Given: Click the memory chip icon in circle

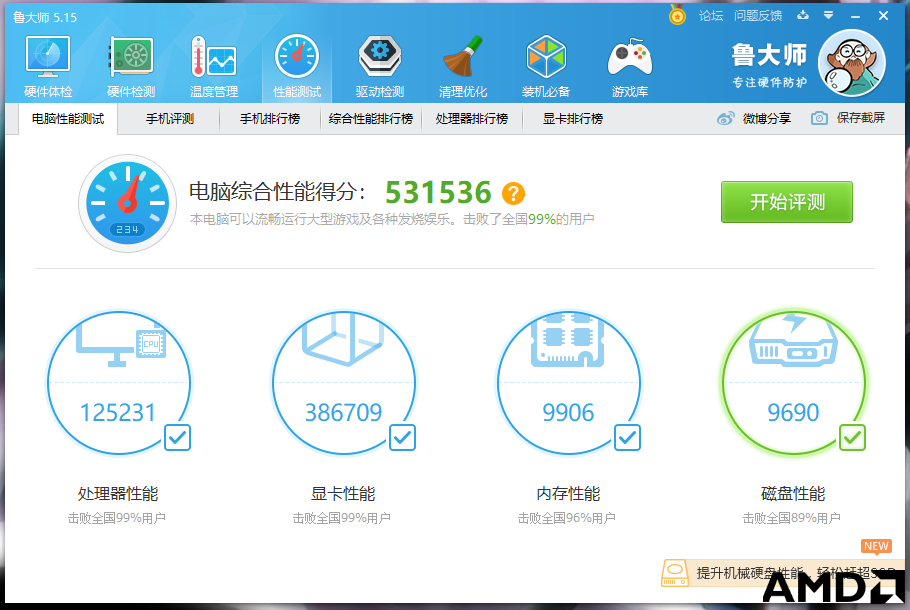Looking at the screenshot, I should point(568,341).
